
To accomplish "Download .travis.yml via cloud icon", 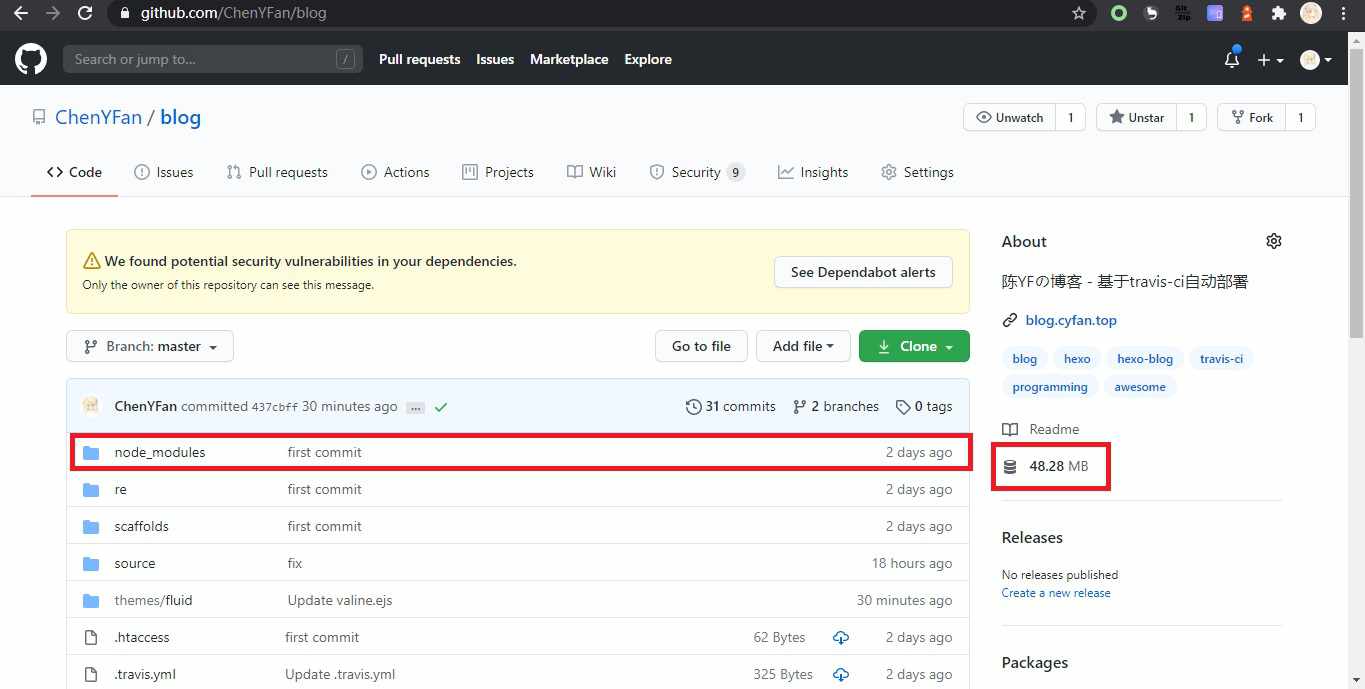I will point(841,675).
